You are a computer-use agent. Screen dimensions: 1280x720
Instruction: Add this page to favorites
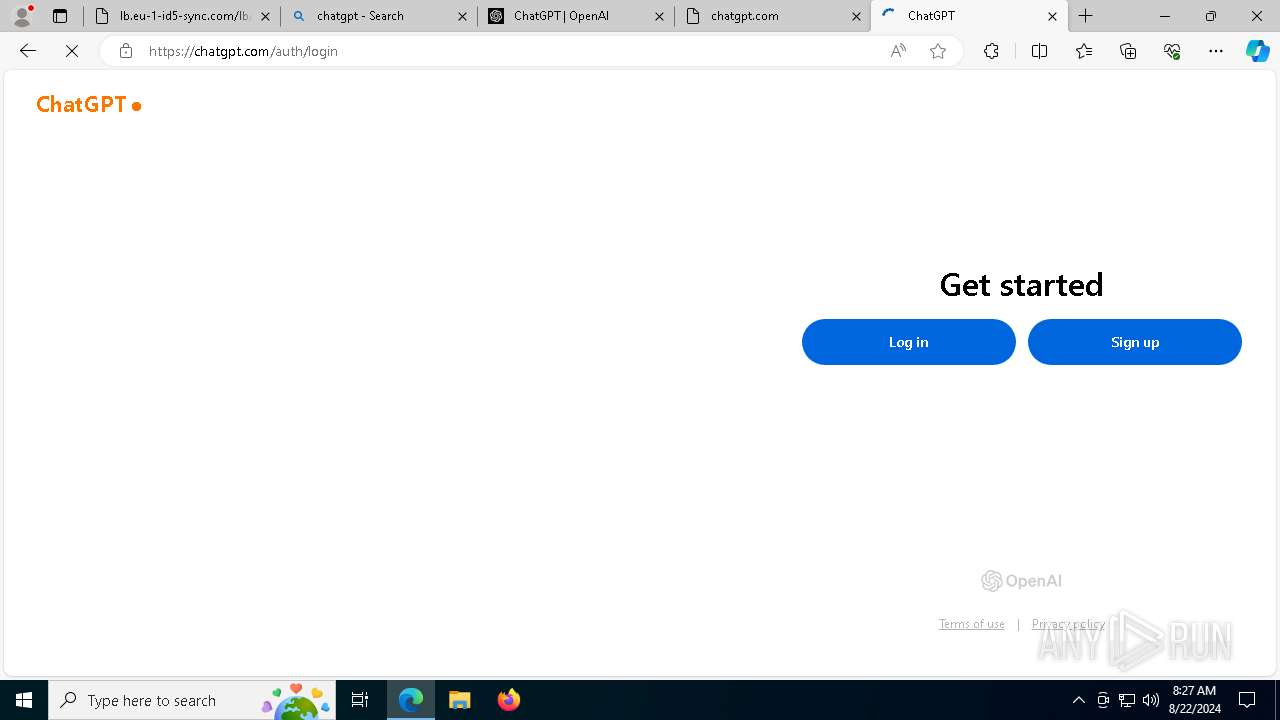click(938, 51)
